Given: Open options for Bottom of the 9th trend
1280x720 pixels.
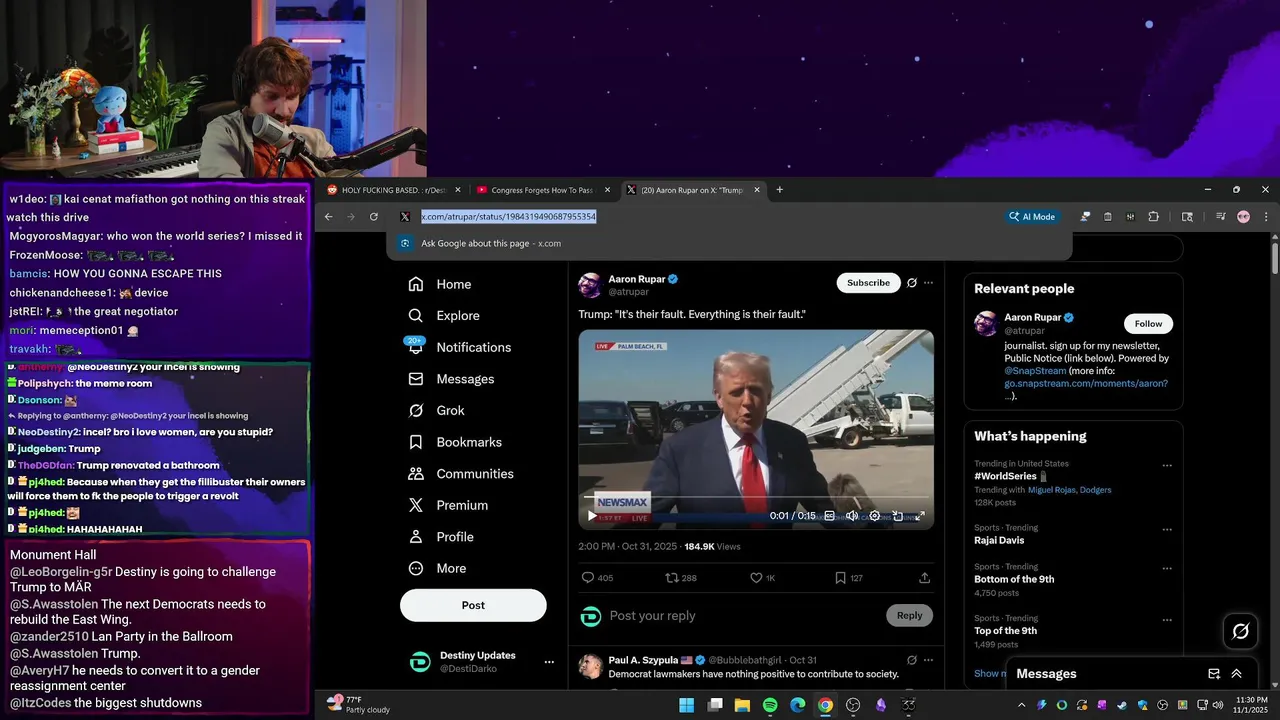Looking at the screenshot, I should click(x=1167, y=568).
